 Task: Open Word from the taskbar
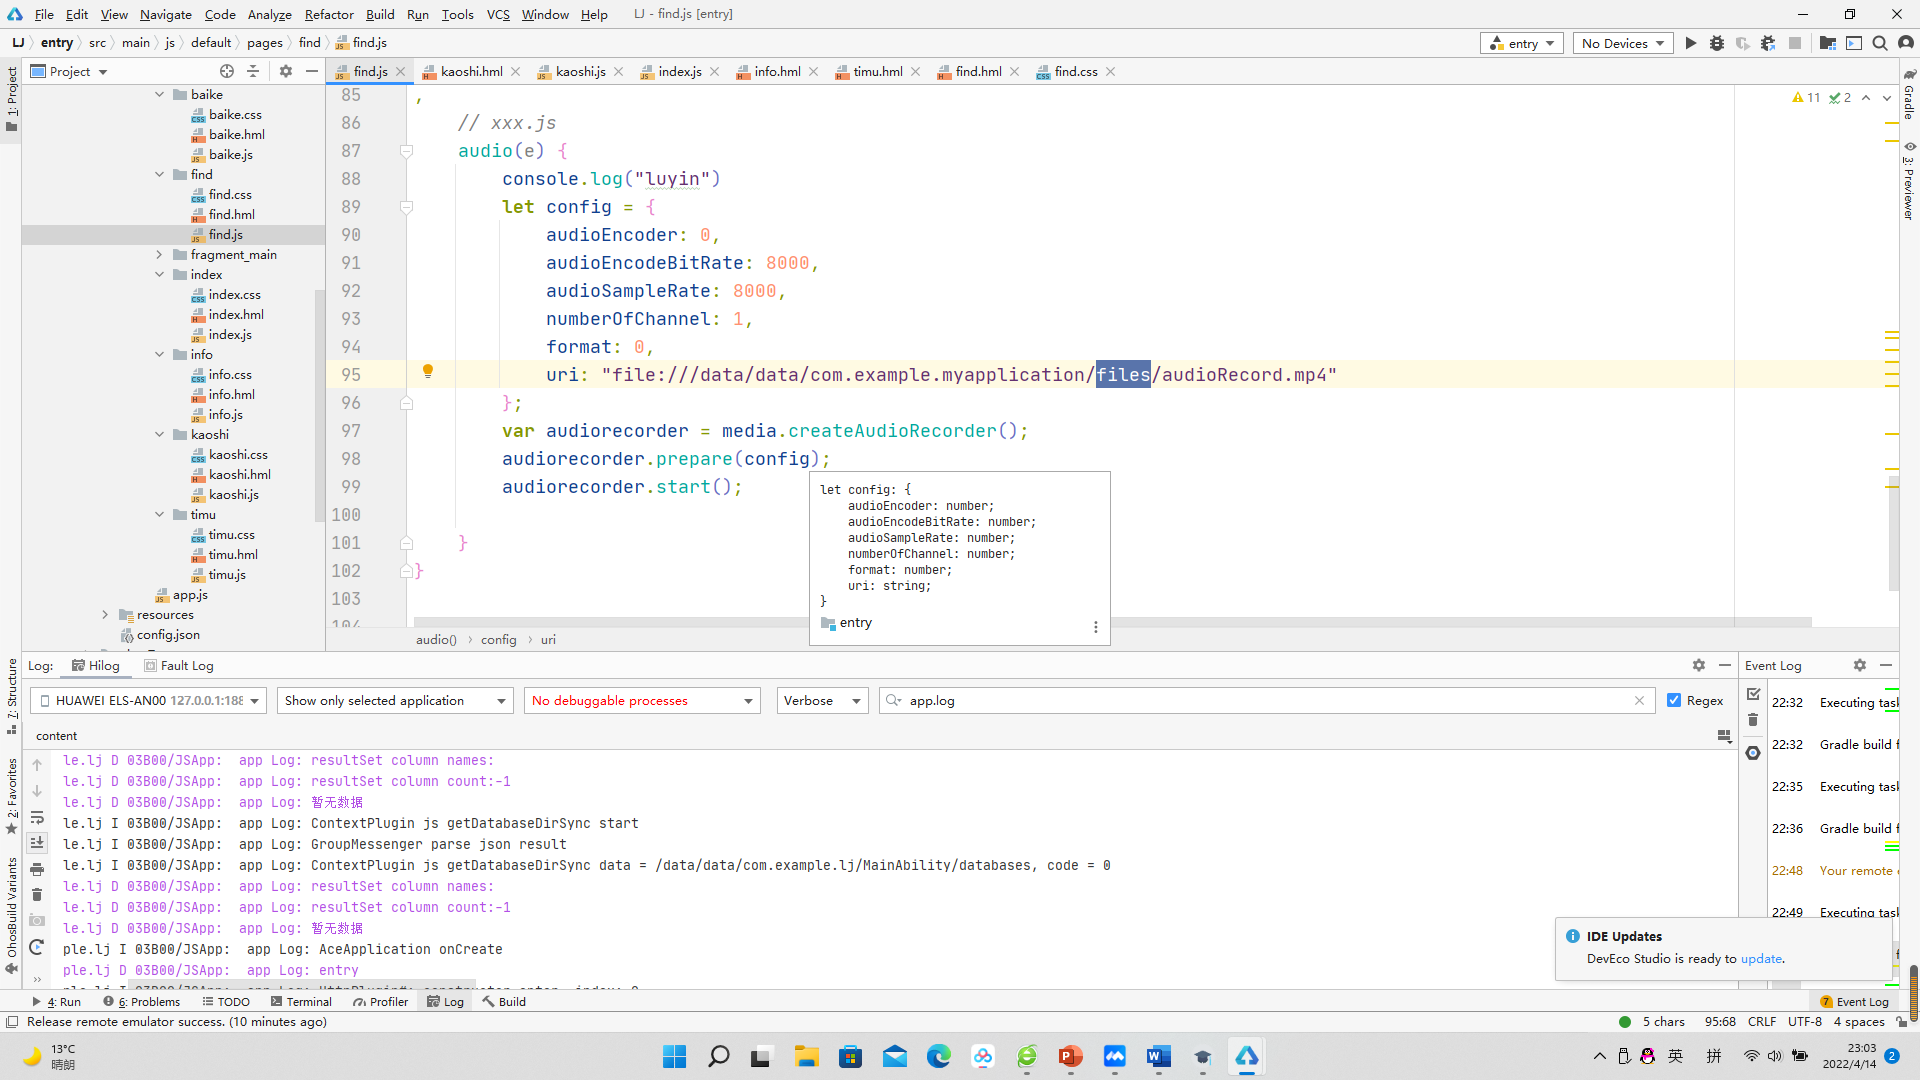pyautogui.click(x=1158, y=1056)
